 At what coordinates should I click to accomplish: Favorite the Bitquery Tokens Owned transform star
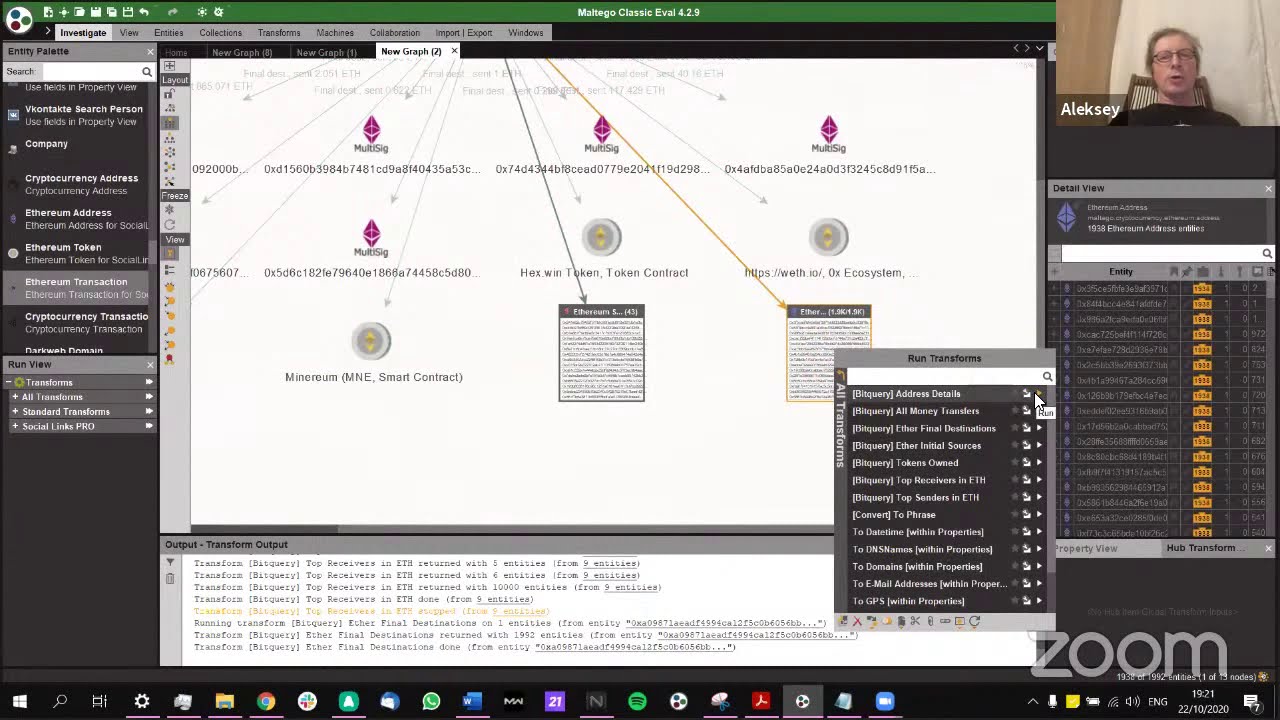point(1014,463)
